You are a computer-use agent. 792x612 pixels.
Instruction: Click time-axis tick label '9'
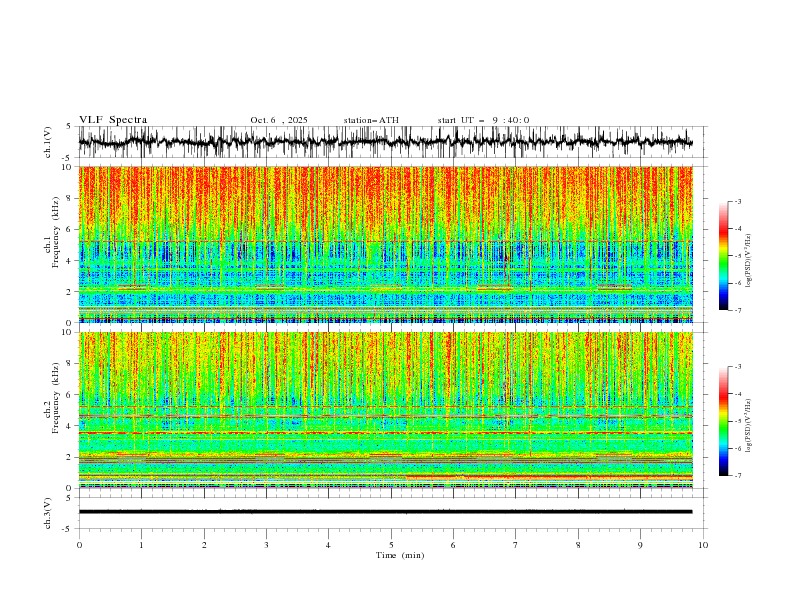[x=640, y=545]
